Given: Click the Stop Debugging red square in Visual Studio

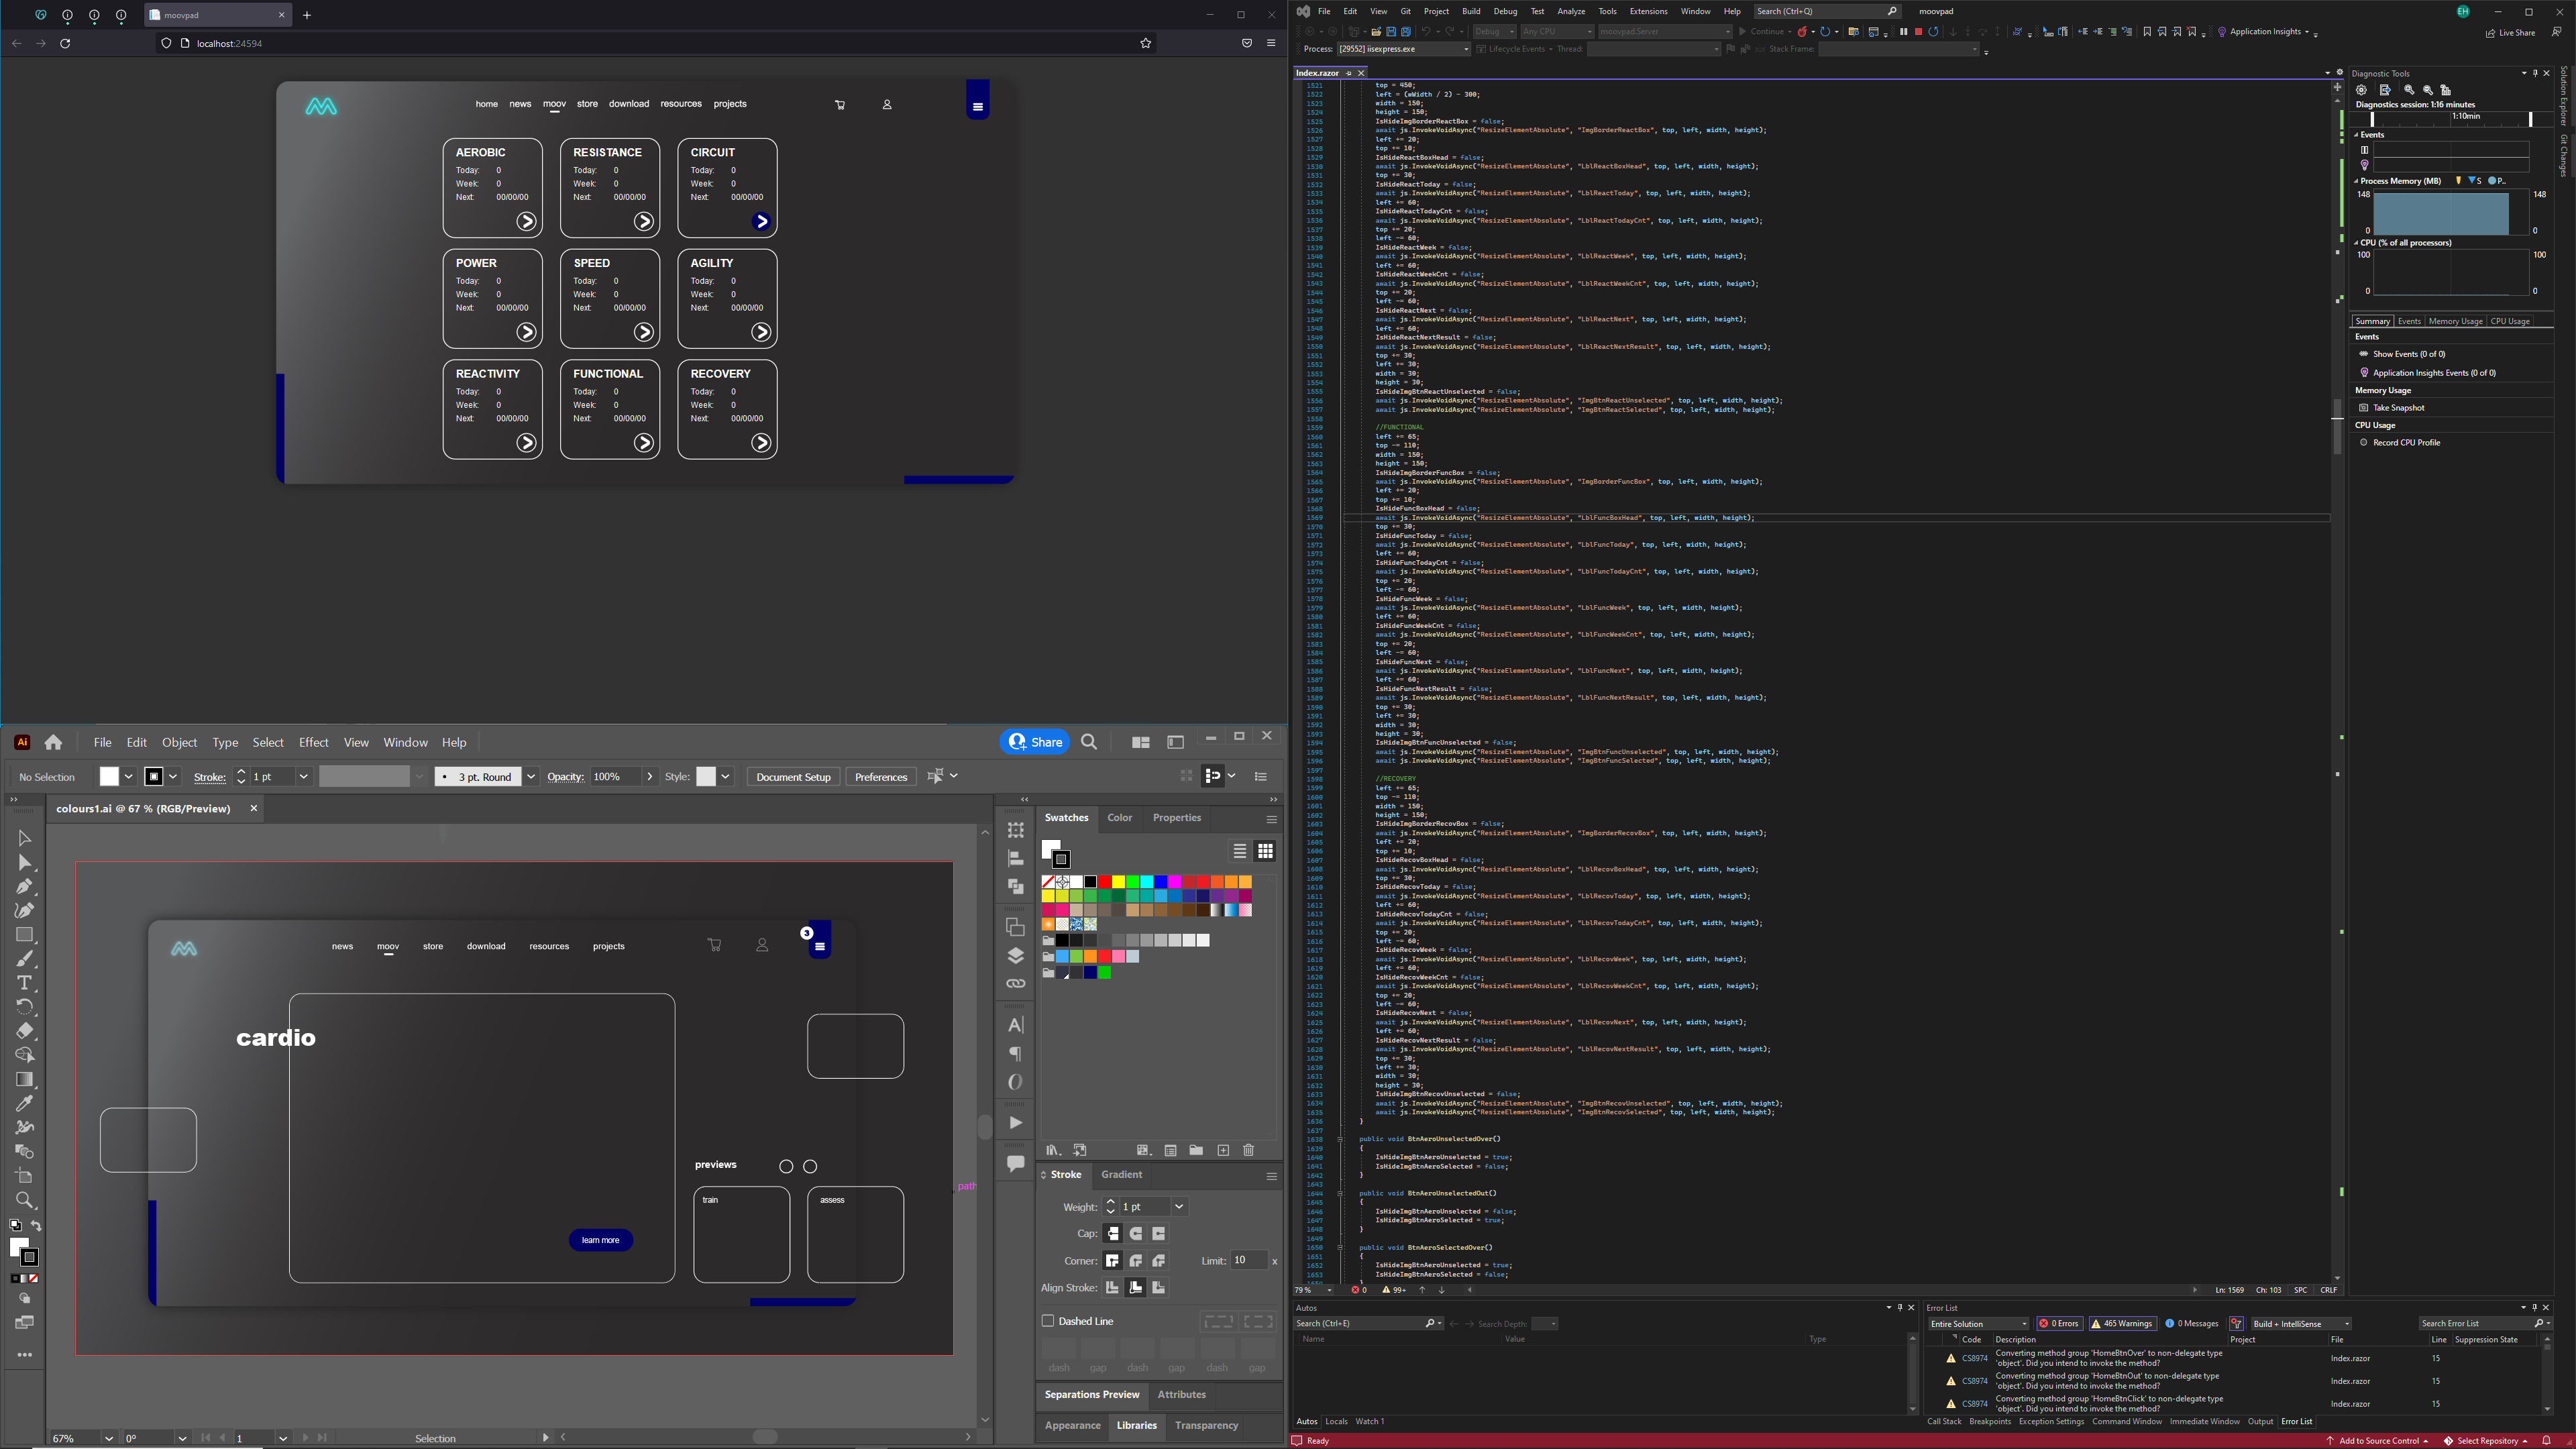Looking at the screenshot, I should tap(1918, 31).
